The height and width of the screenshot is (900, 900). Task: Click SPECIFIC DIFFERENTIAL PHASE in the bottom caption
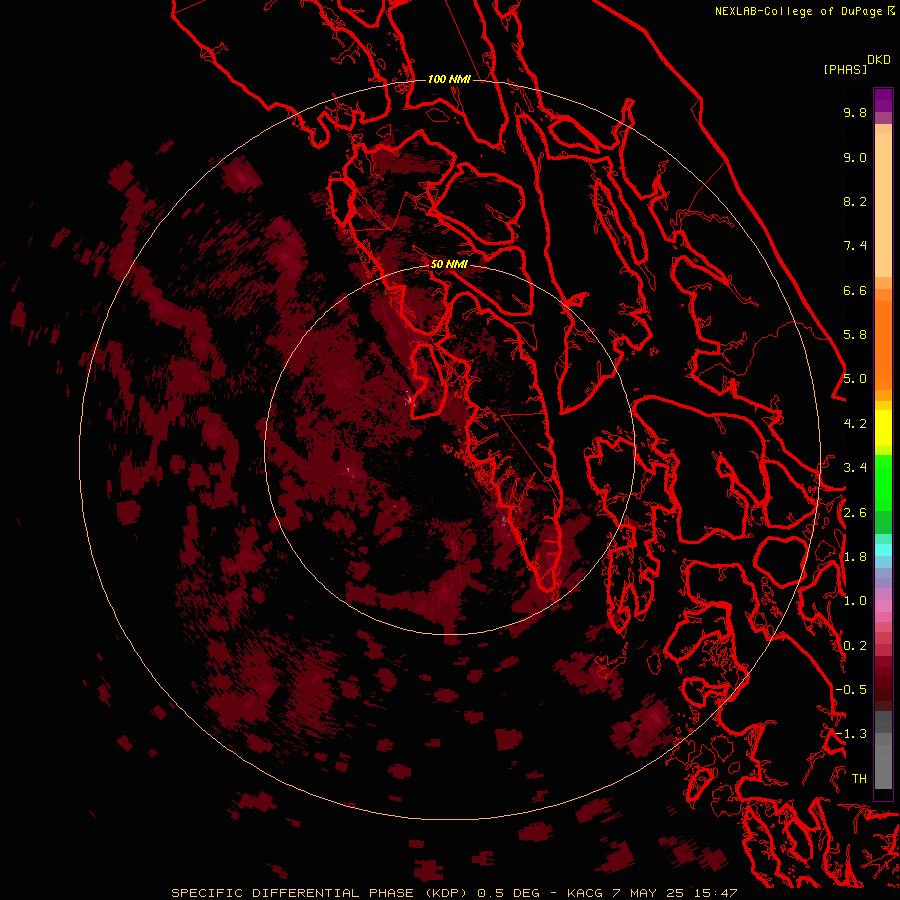pos(292,893)
